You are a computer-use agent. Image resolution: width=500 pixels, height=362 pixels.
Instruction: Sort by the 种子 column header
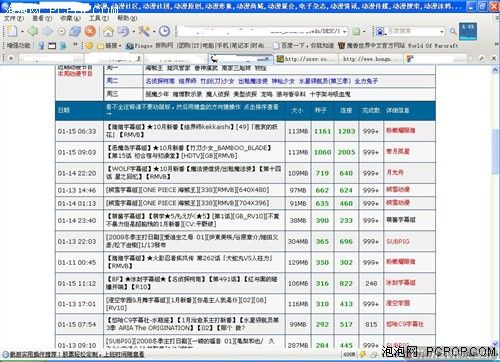(x=321, y=110)
